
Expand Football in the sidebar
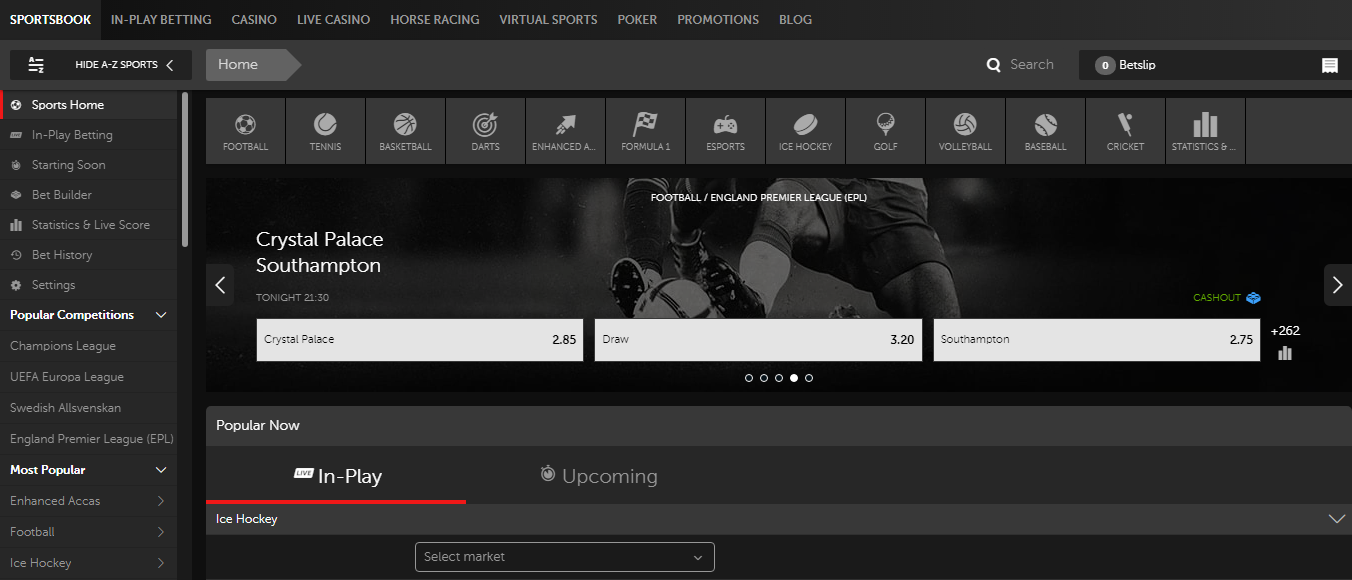click(161, 532)
